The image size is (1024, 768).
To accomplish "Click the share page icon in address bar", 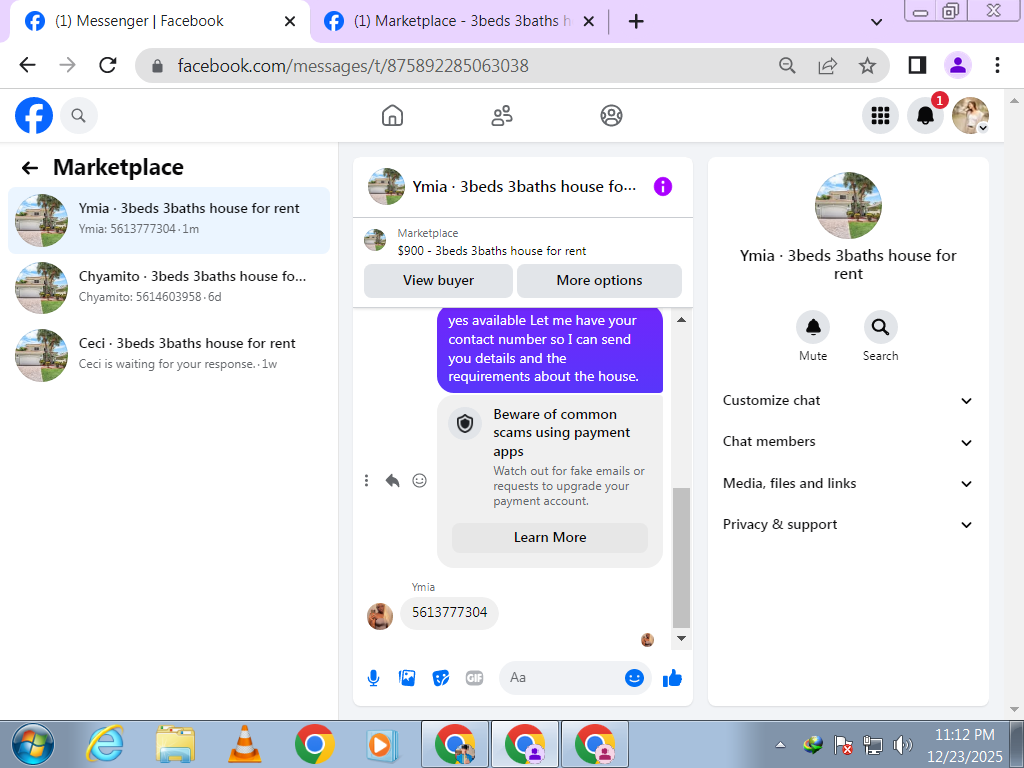I will coord(827,65).
